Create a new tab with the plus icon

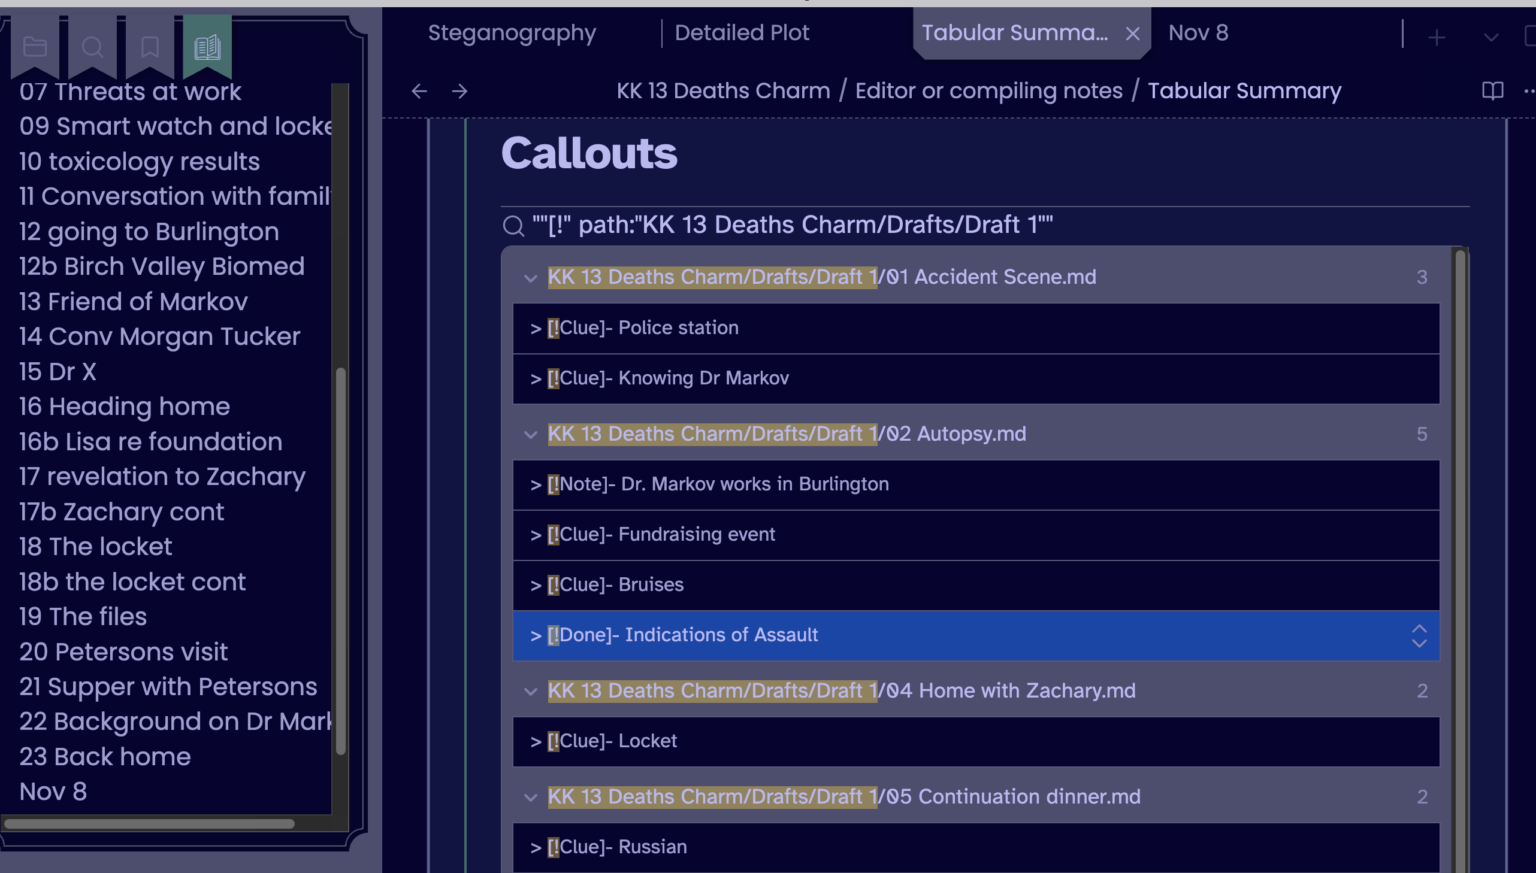tap(1436, 36)
